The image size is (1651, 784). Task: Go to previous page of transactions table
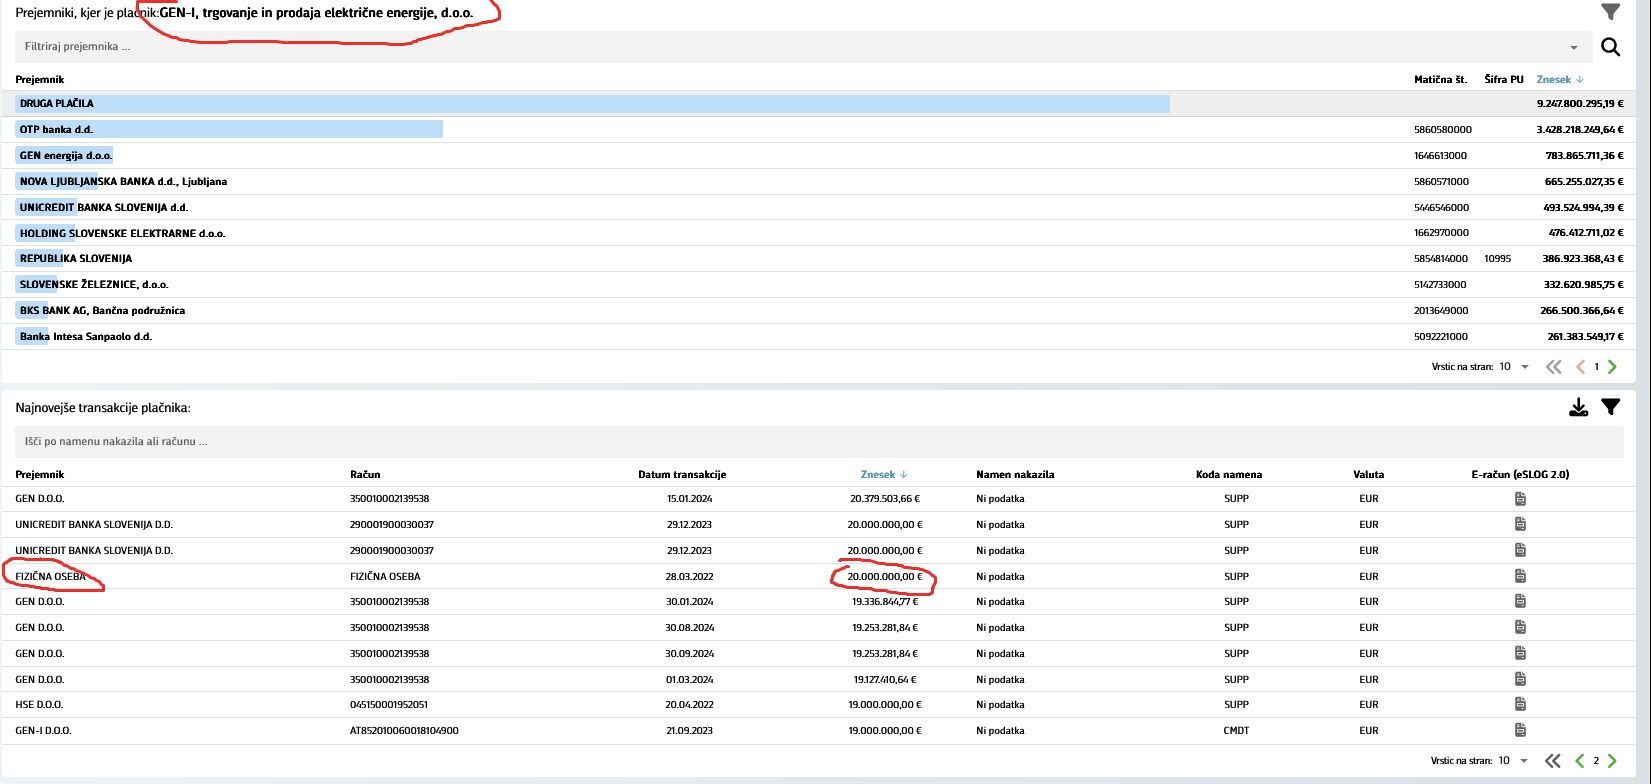click(1580, 761)
